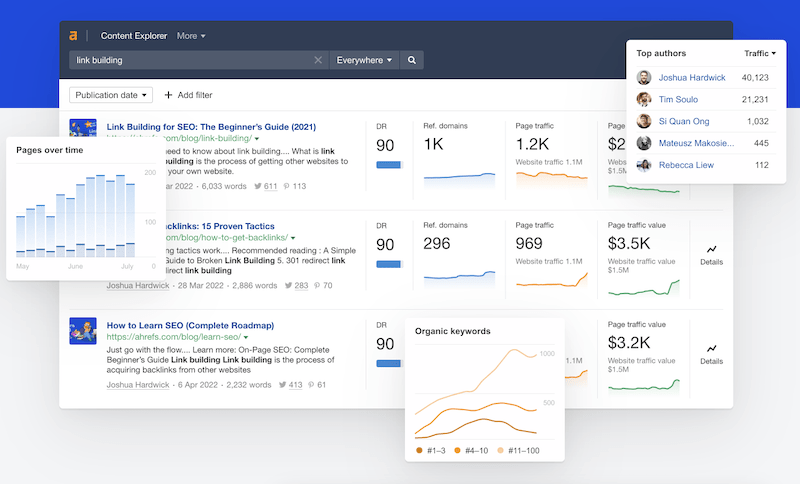Toggle the #11–100 legend in Organic keywords
The image size is (800, 484).
coord(518,451)
